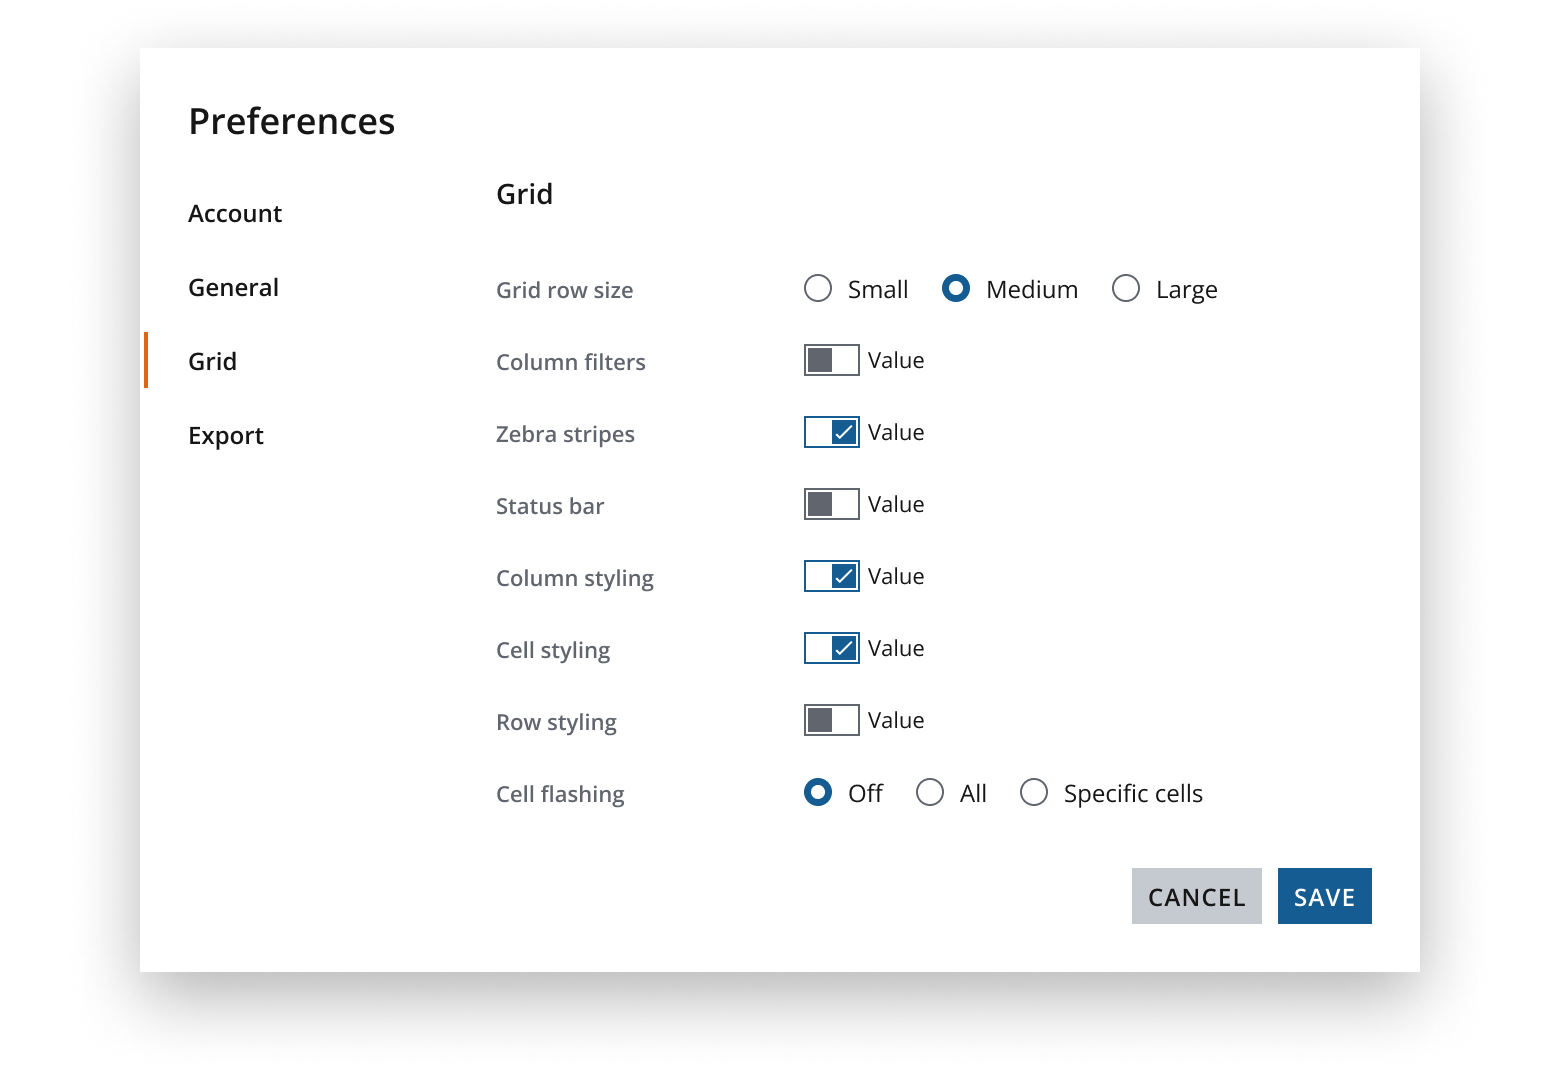Click the Grid row size label

[x=564, y=290]
